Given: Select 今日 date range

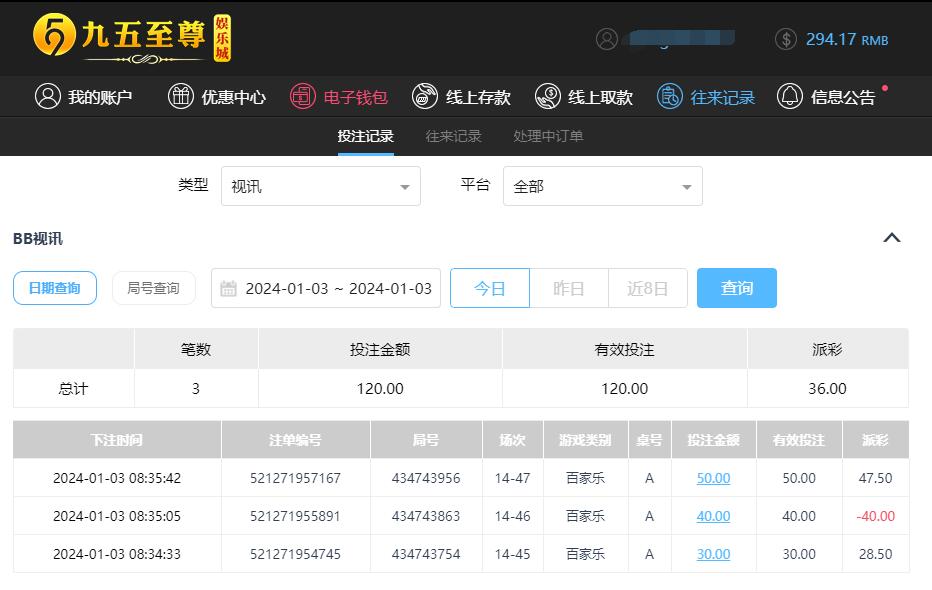Looking at the screenshot, I should [490, 288].
